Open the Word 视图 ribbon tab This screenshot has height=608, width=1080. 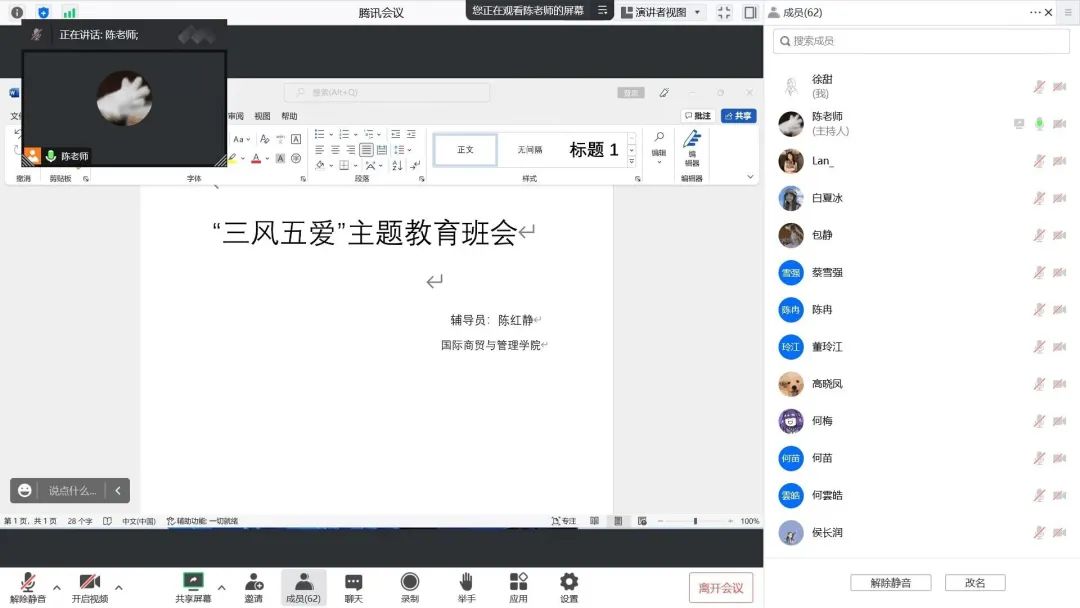[262, 116]
